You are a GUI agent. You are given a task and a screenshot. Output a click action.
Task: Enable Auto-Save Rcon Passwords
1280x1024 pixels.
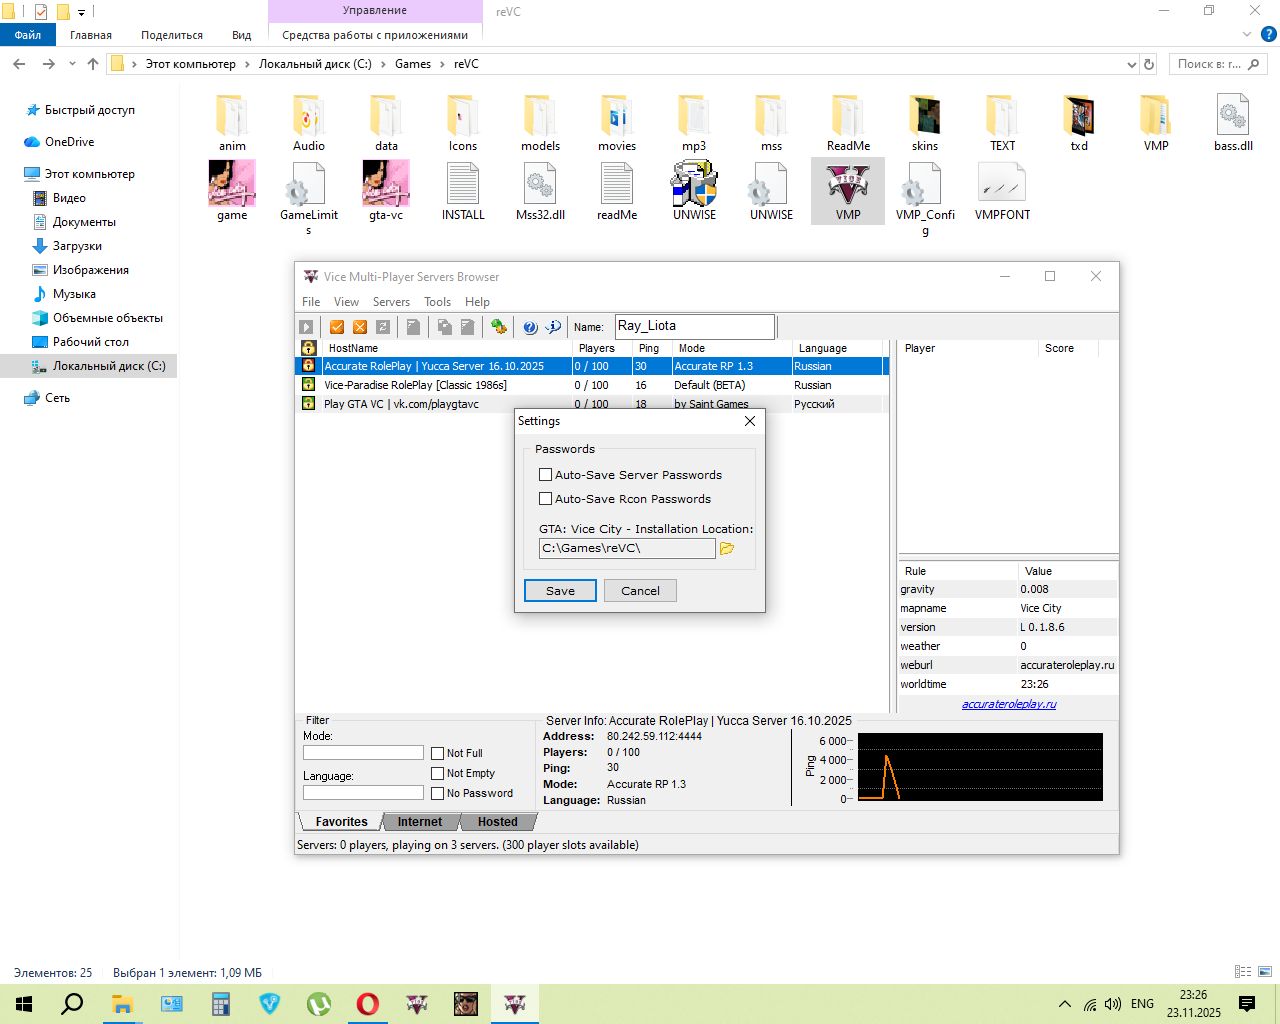click(545, 499)
